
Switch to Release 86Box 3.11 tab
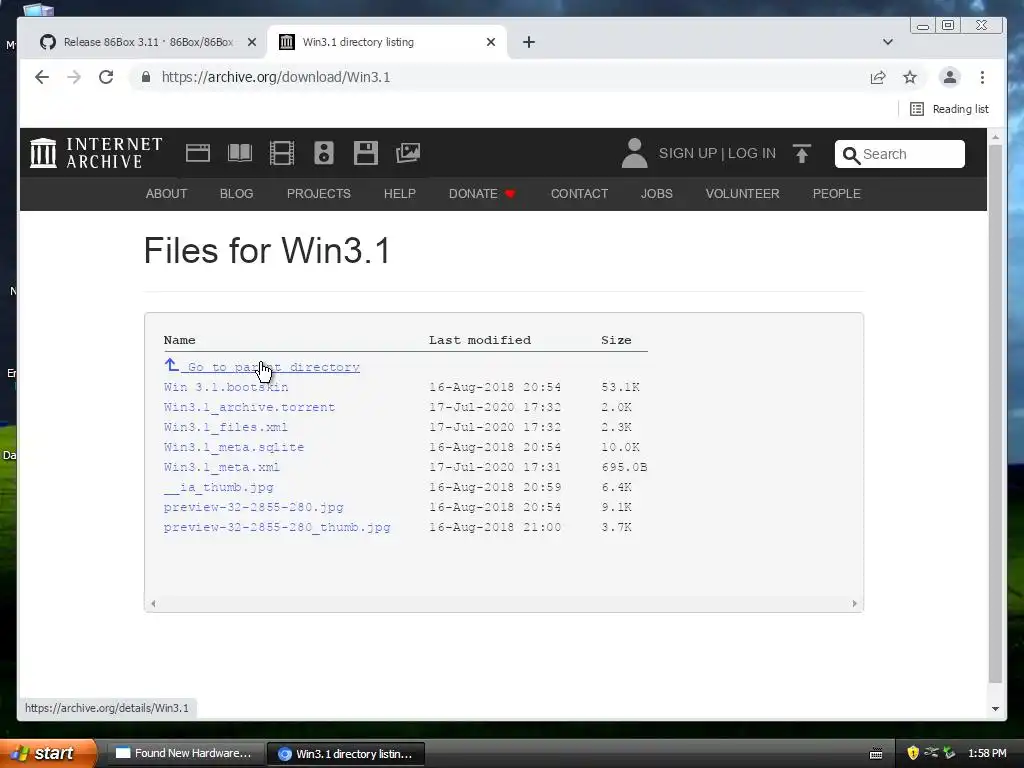pos(147,42)
